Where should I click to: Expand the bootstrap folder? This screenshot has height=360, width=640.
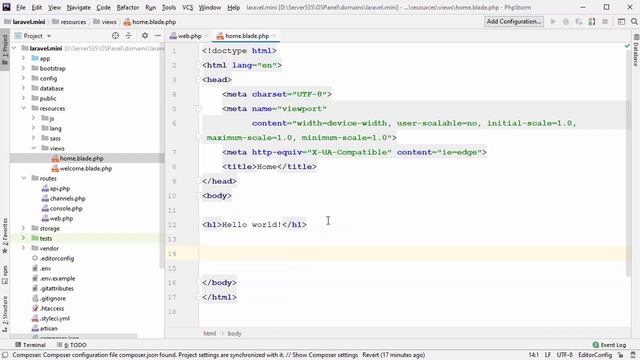(23, 68)
